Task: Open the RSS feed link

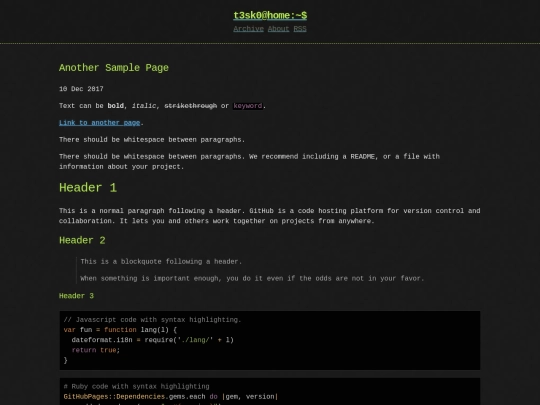Action: [x=300, y=29]
